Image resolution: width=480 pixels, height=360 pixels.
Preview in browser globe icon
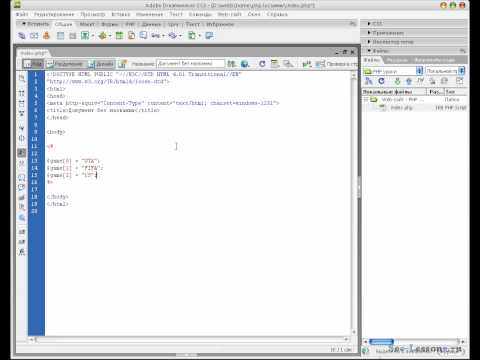pos(245,63)
